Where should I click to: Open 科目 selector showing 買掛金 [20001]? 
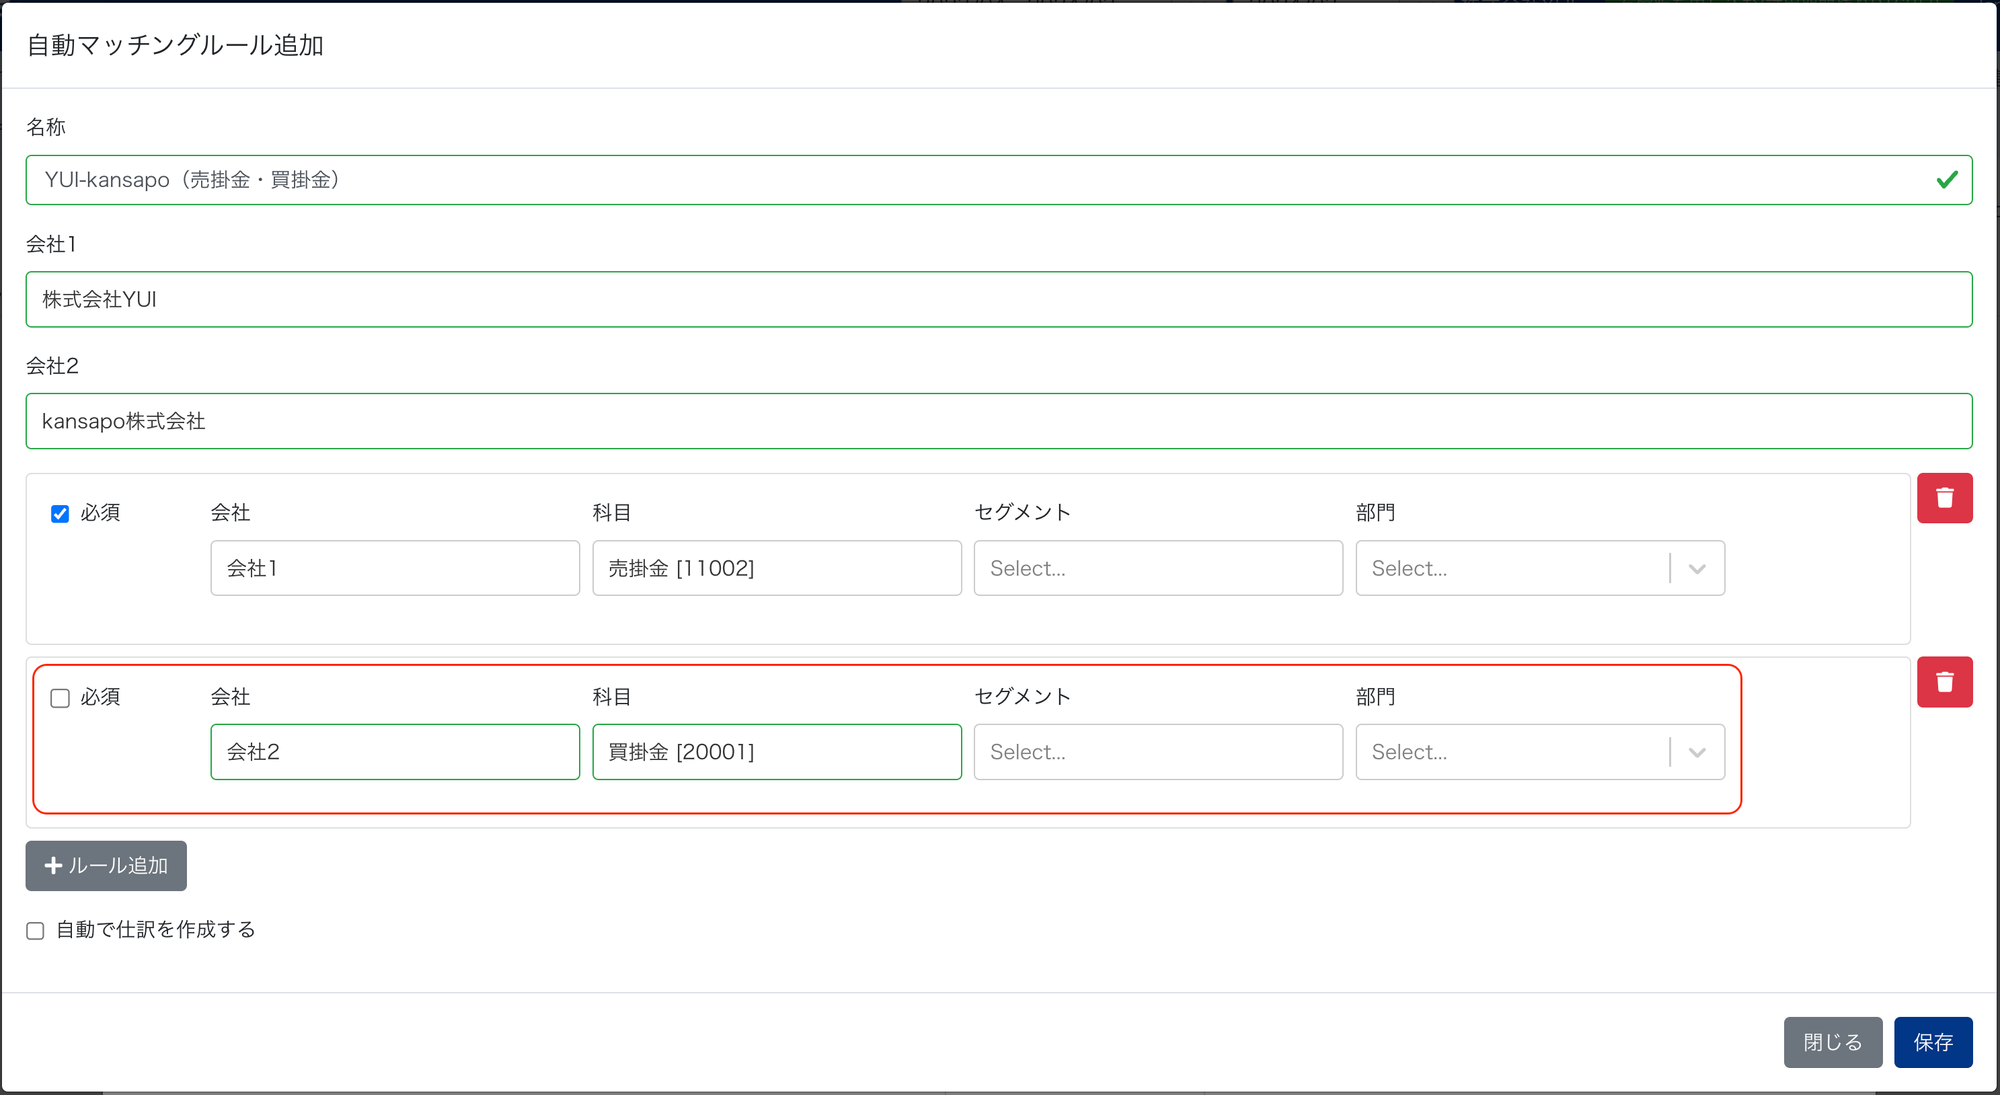(x=777, y=752)
